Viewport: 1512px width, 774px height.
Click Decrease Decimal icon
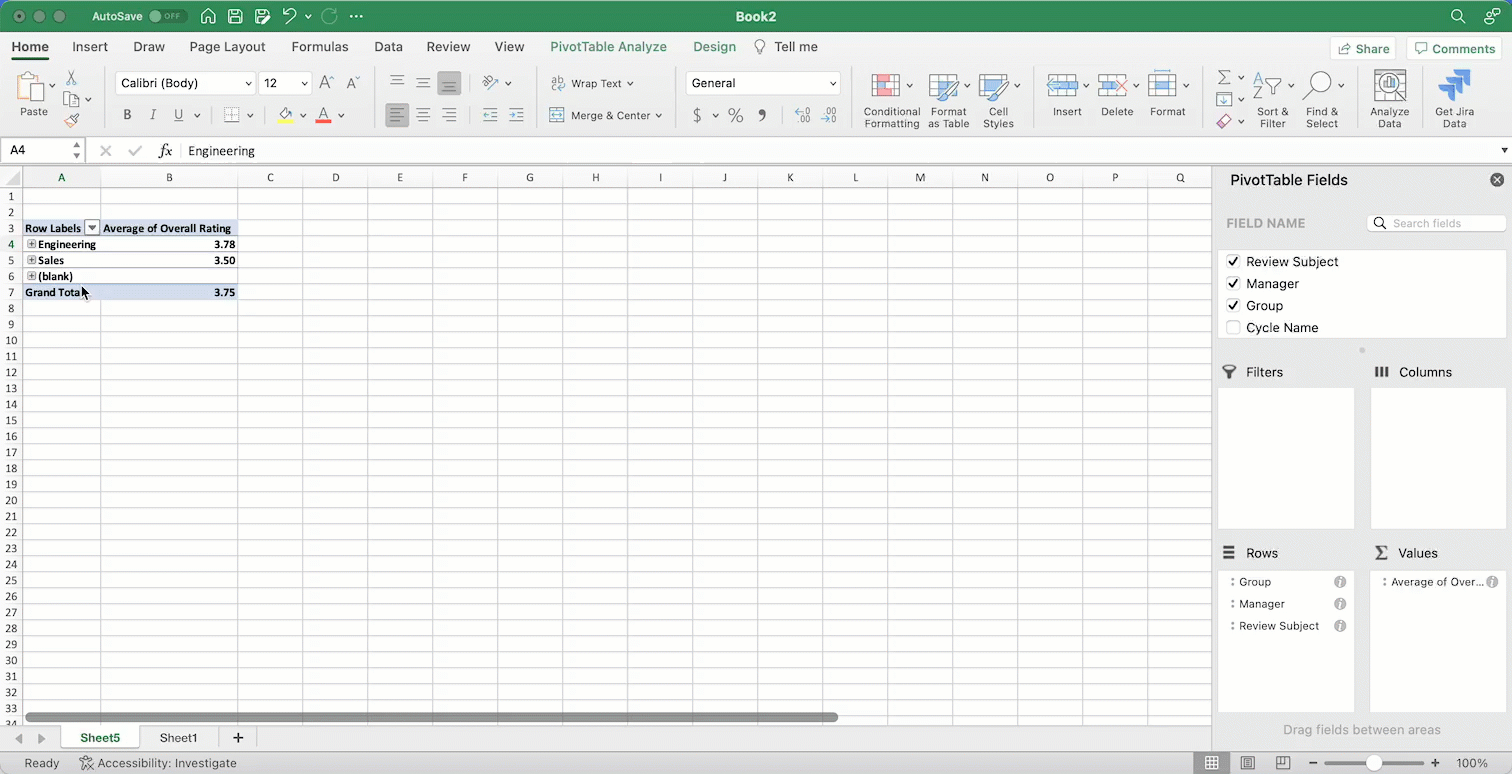[x=829, y=115]
